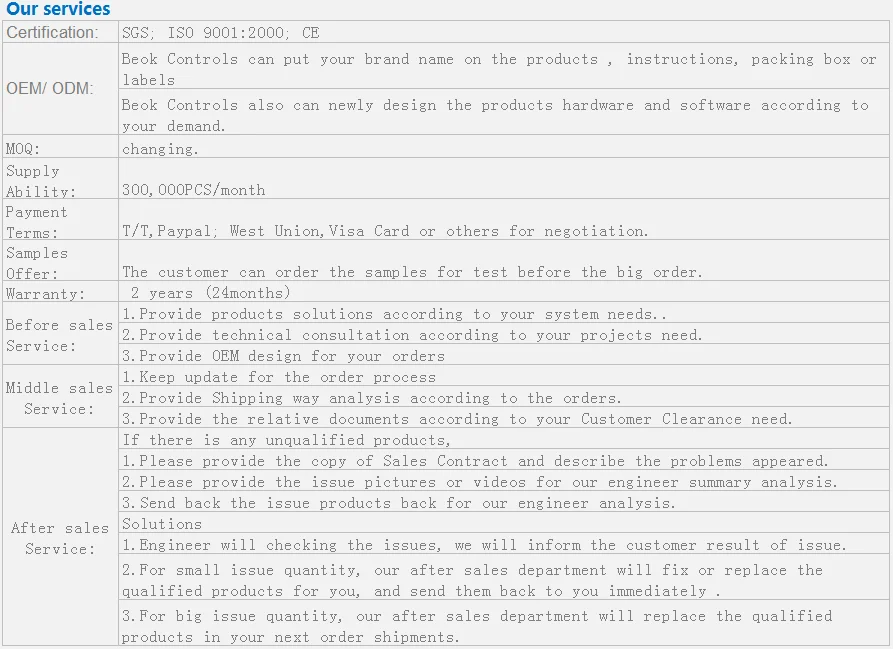Click 'Provide OEM design for your orders' row
This screenshot has width=893, height=649.
[503, 355]
